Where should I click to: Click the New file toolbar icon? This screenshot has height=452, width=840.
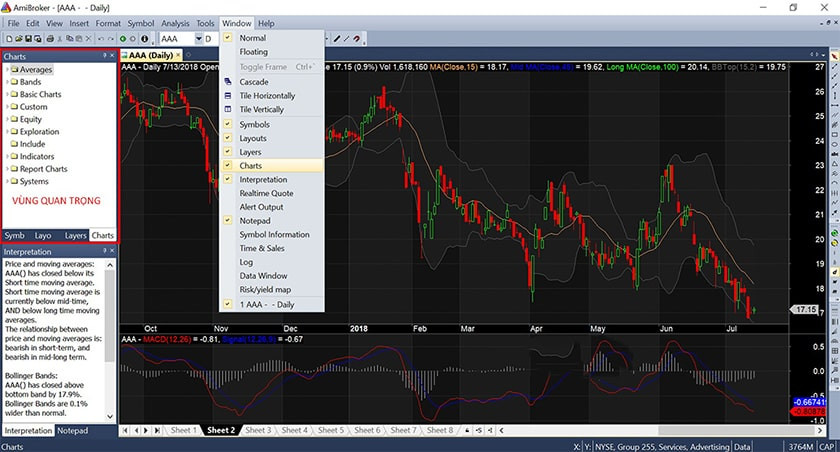coord(8,38)
